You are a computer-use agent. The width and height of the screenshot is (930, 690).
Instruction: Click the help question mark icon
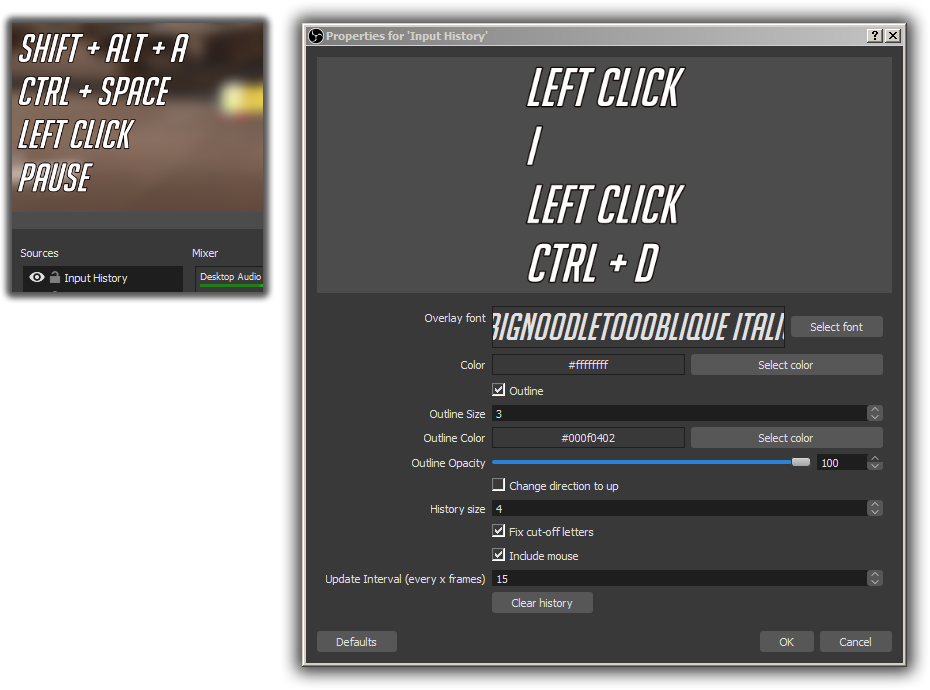click(873, 35)
